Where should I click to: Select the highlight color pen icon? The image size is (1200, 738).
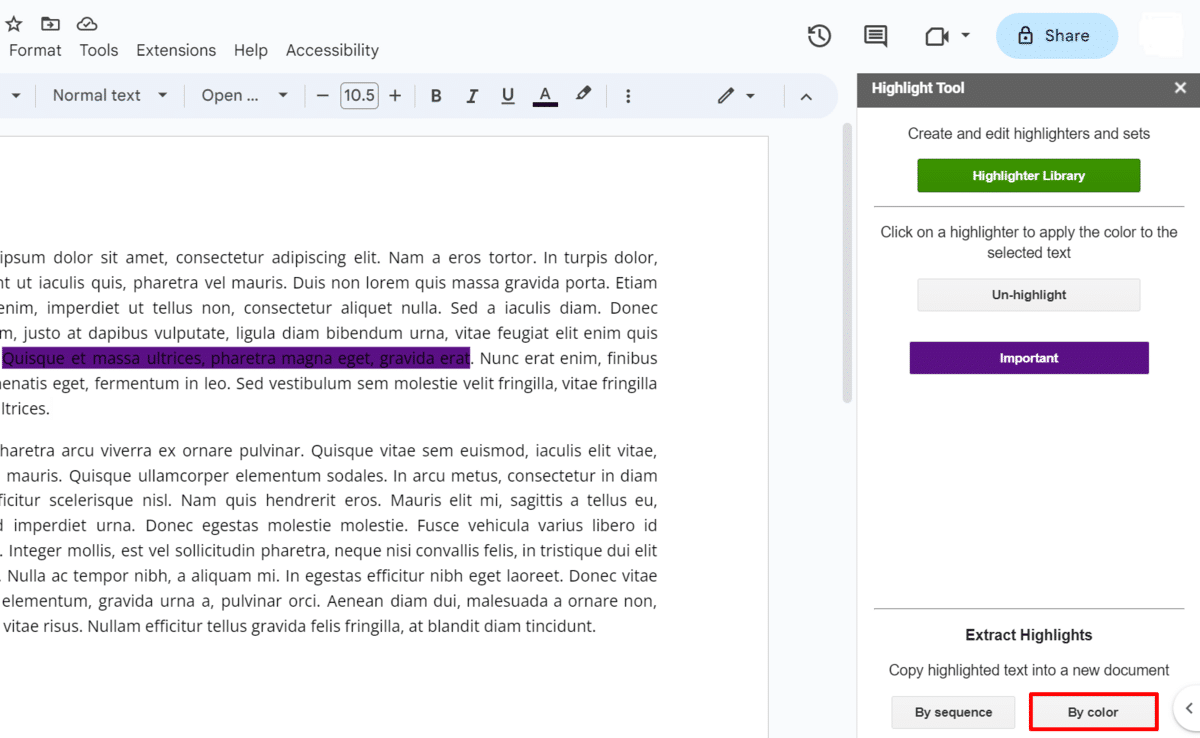[x=584, y=95]
